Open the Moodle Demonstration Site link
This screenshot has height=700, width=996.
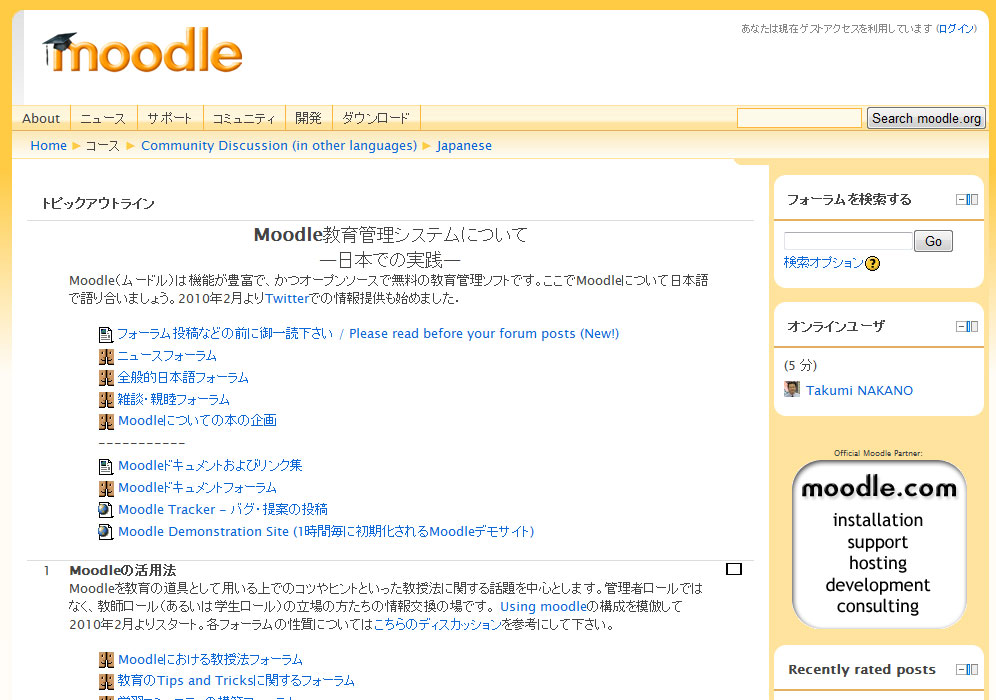[x=326, y=531]
